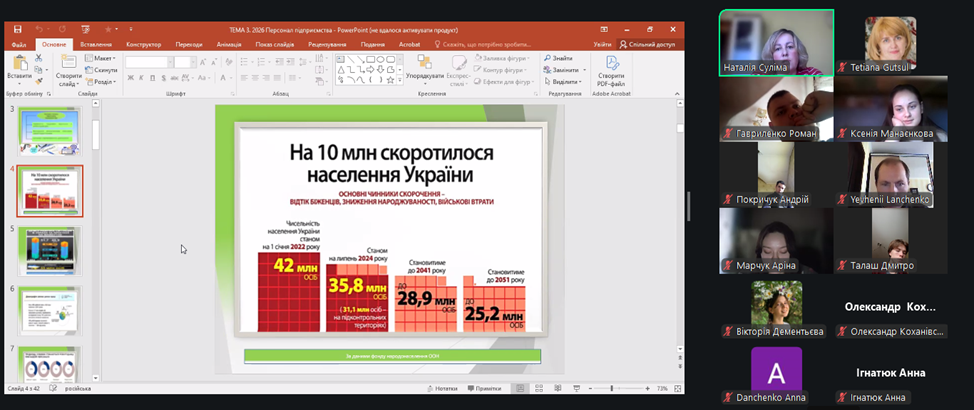
Task: Open the Вставлення ribbon tab
Action: tap(96, 44)
